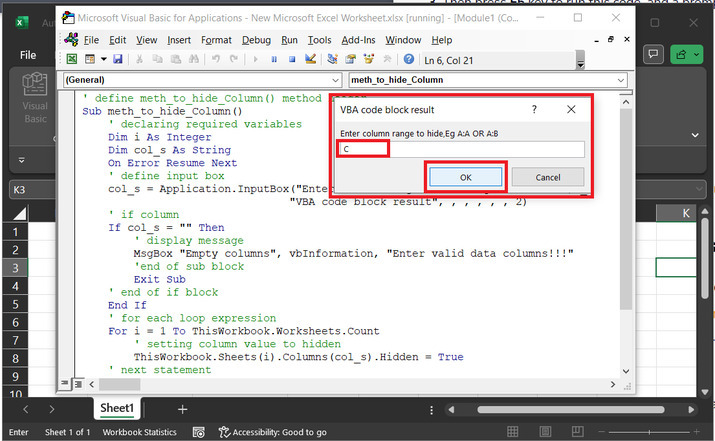The image size is (715, 441).
Task: Open the Object Browser icon
Action: click(x=368, y=59)
